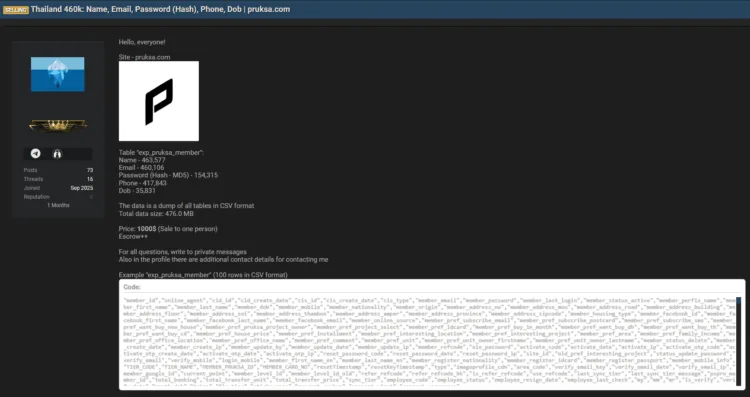Click 'Site - pruksa.com' text
This screenshot has height=397, width=750.
(x=144, y=57)
